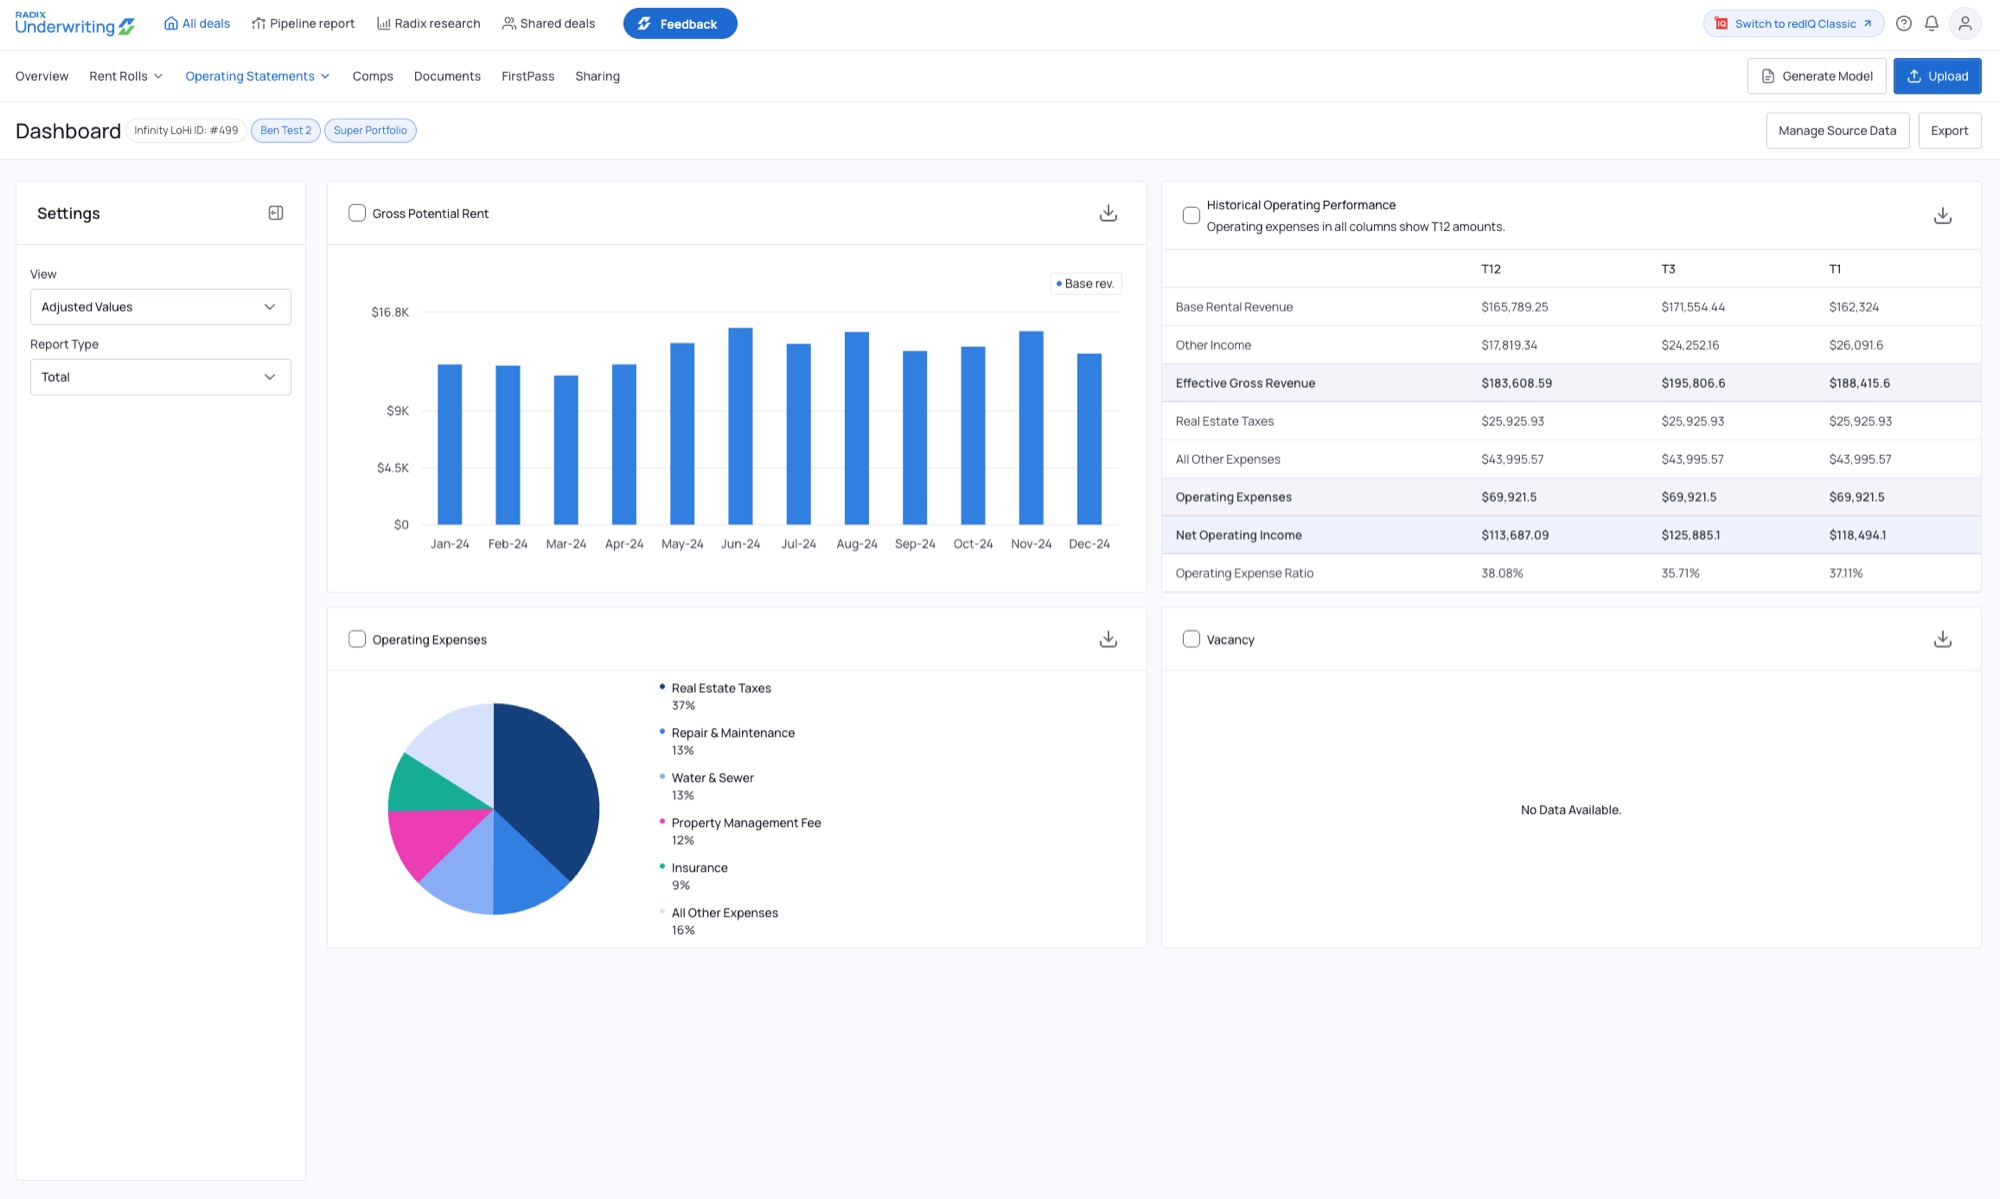Image resolution: width=2000 pixels, height=1199 pixels.
Task: Open Radix research
Action: click(x=428, y=23)
